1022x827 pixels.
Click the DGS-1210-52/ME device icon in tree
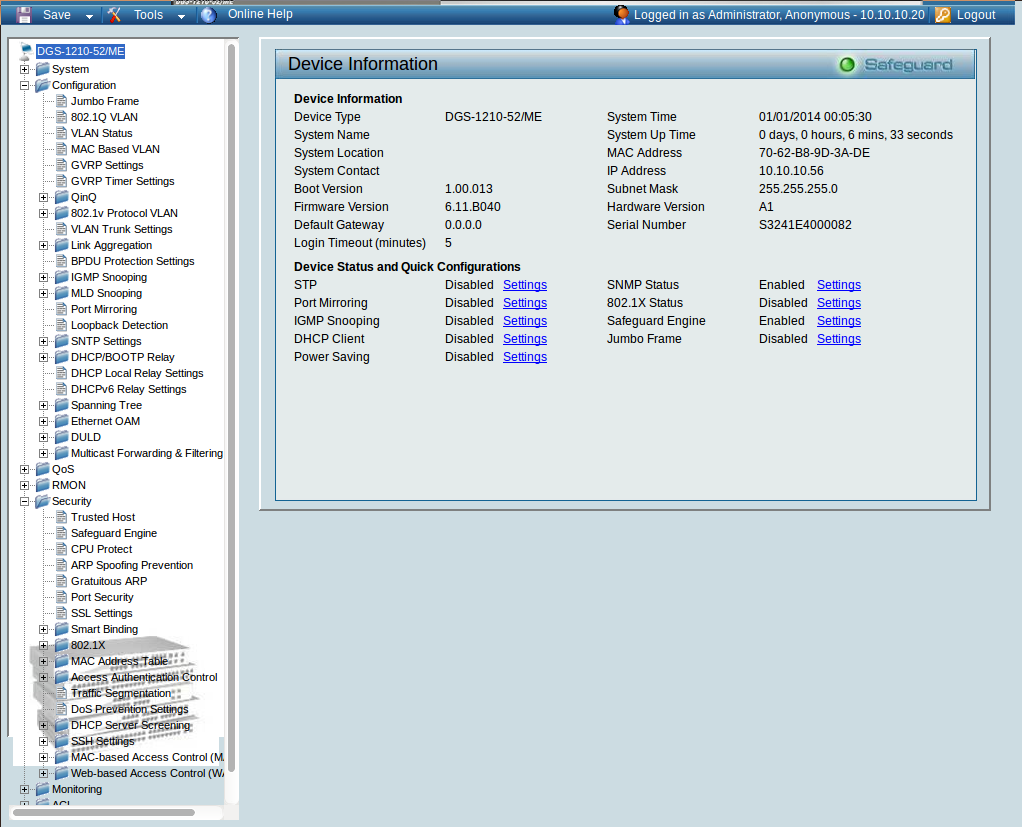click(26, 51)
